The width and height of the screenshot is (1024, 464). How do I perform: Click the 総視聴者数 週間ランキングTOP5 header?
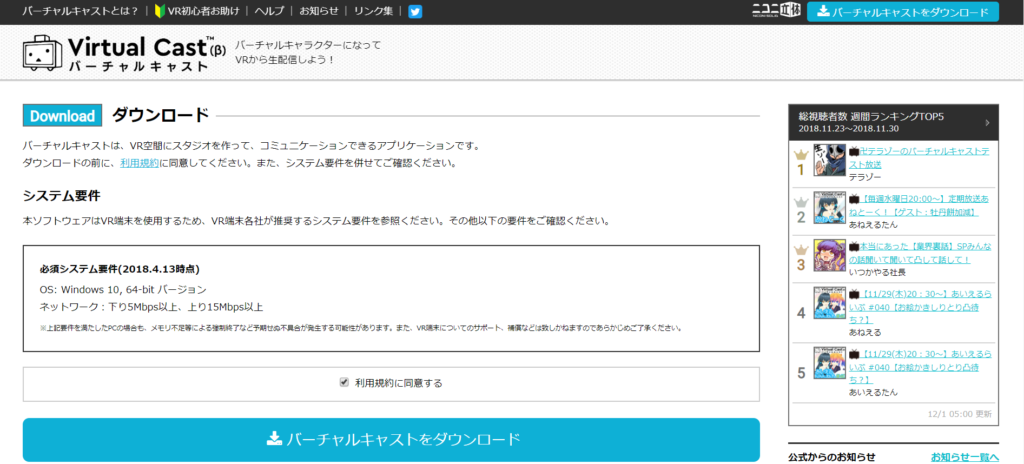(893, 122)
